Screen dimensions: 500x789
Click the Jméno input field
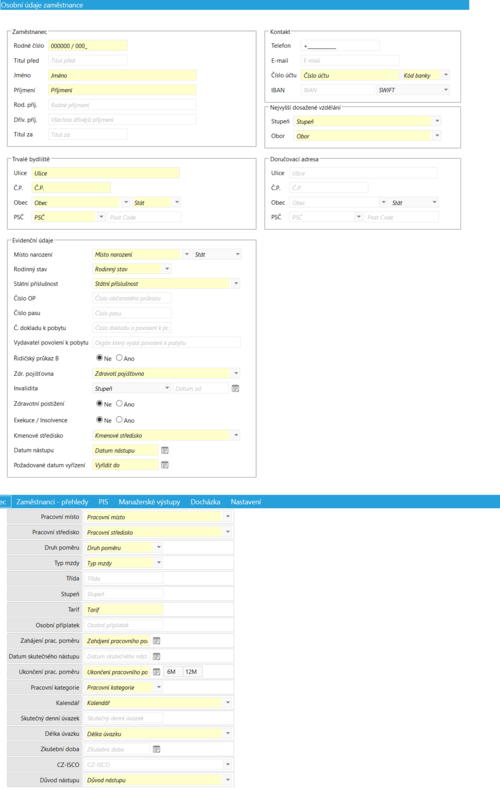coord(122,75)
